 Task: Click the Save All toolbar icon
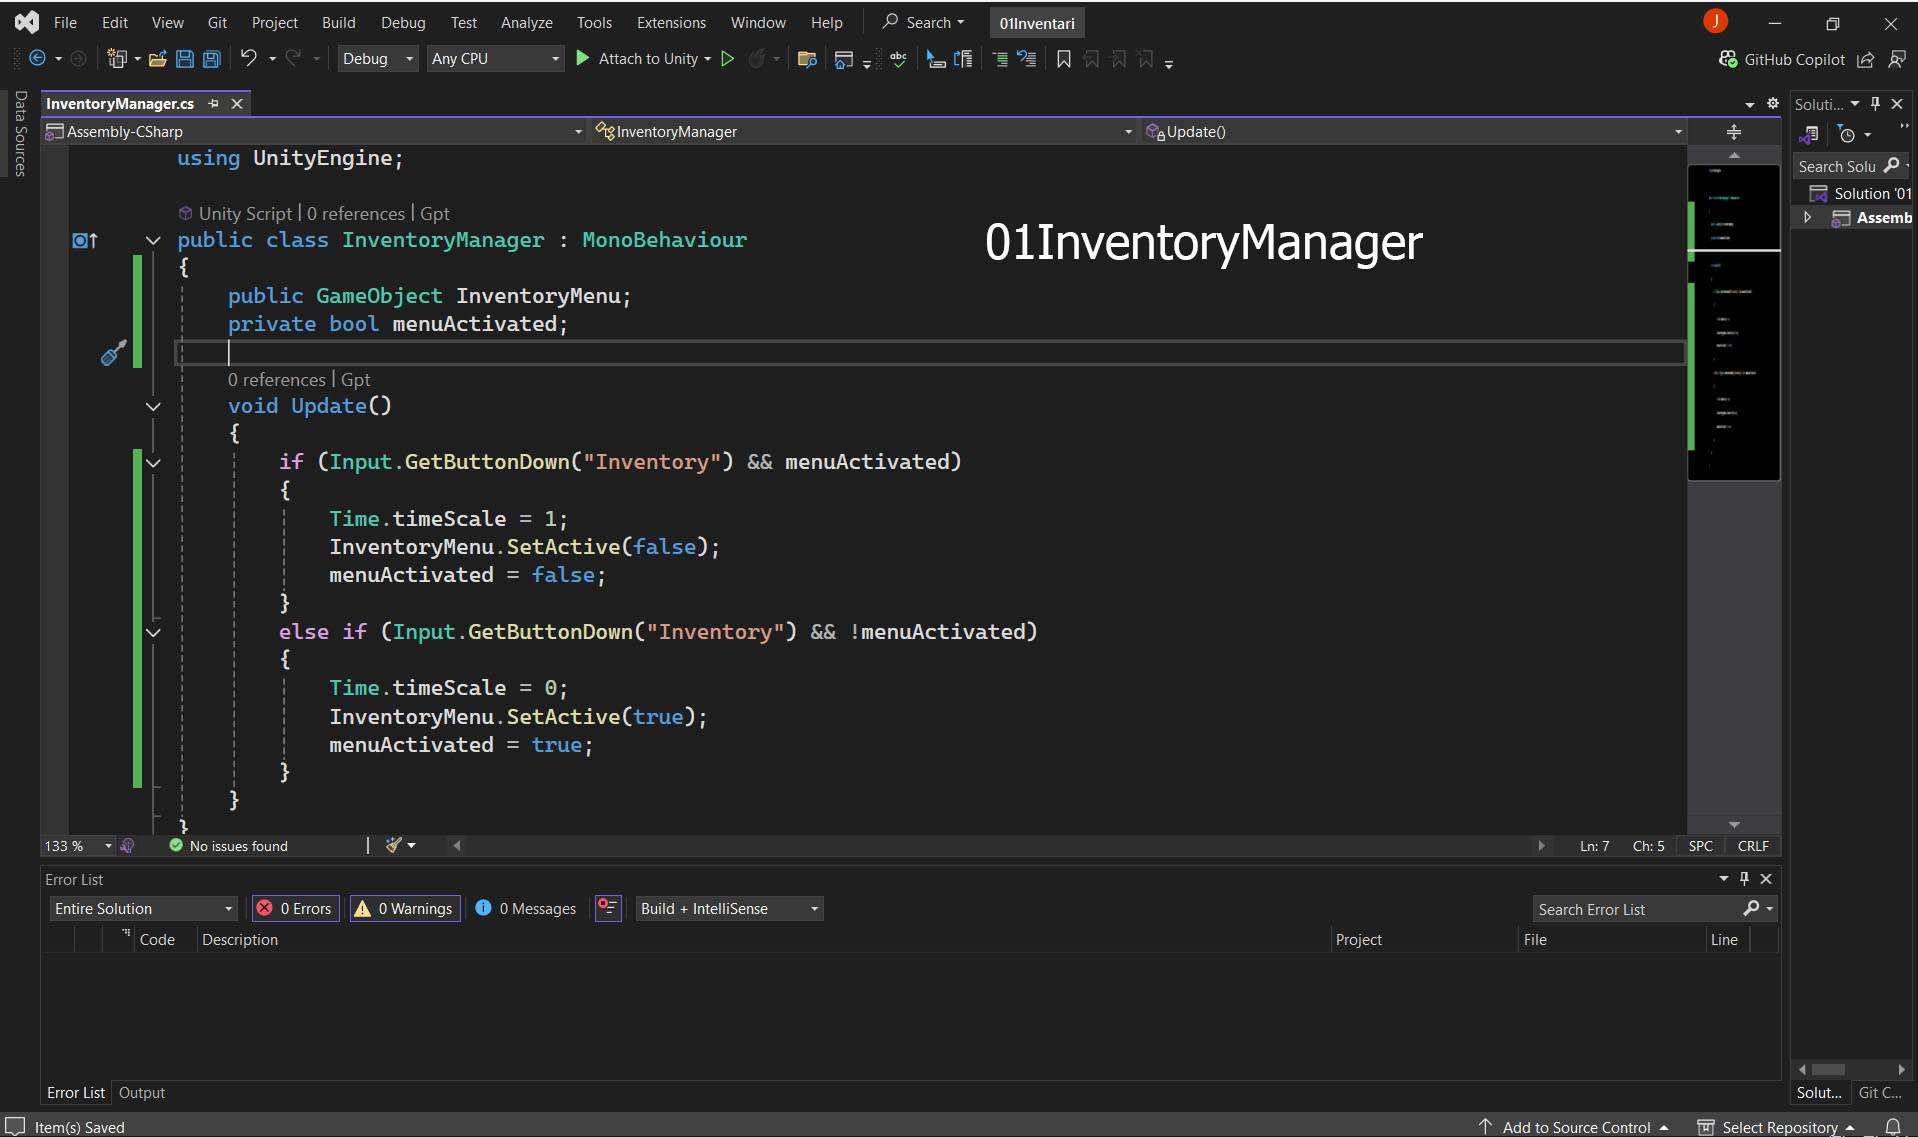tap(212, 59)
